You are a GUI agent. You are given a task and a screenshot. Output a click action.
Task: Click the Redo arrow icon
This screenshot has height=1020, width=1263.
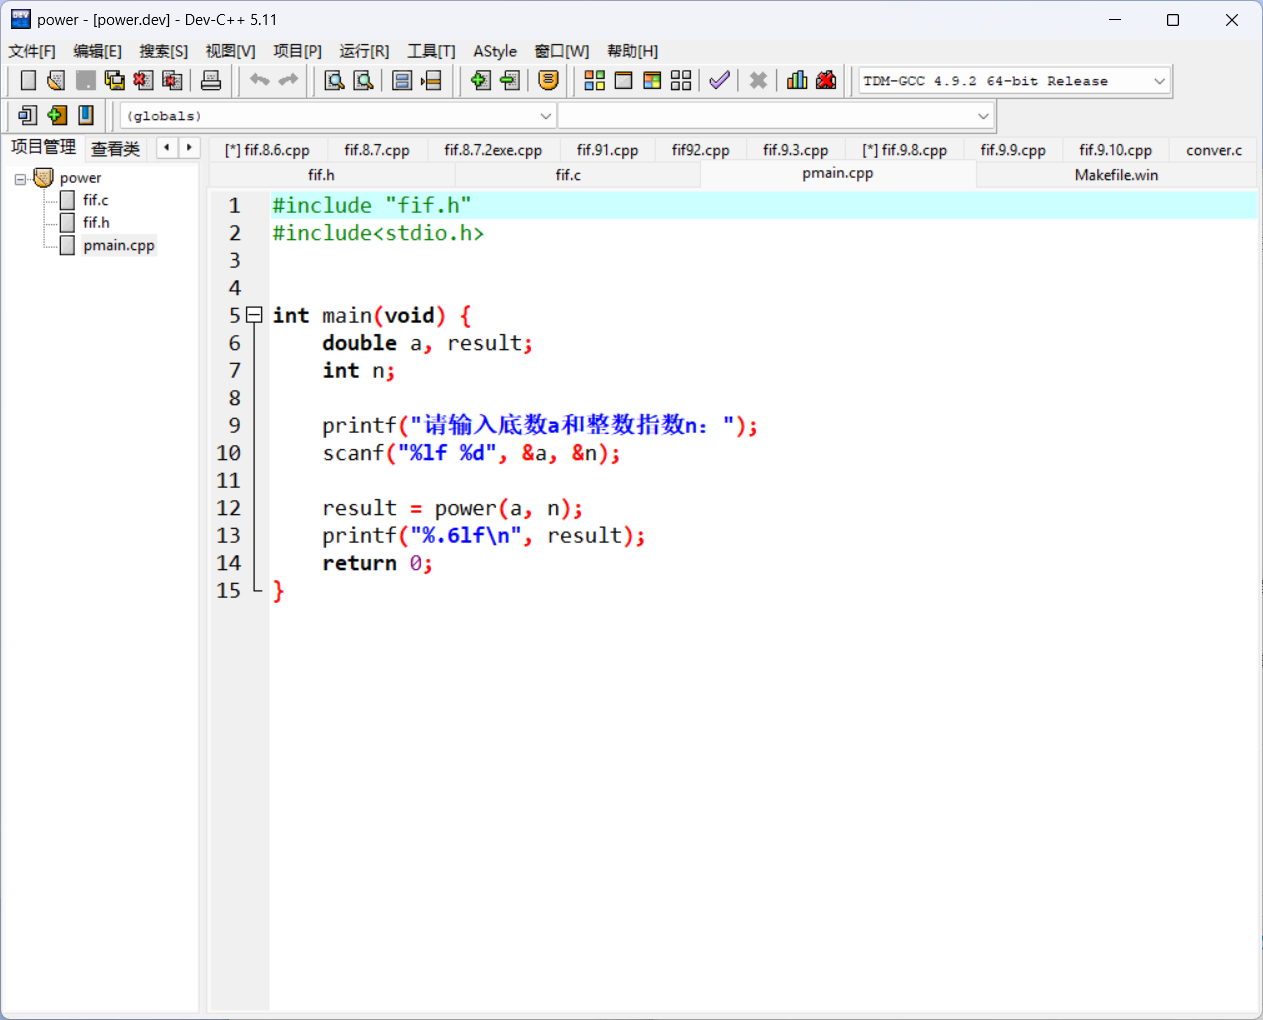289,80
